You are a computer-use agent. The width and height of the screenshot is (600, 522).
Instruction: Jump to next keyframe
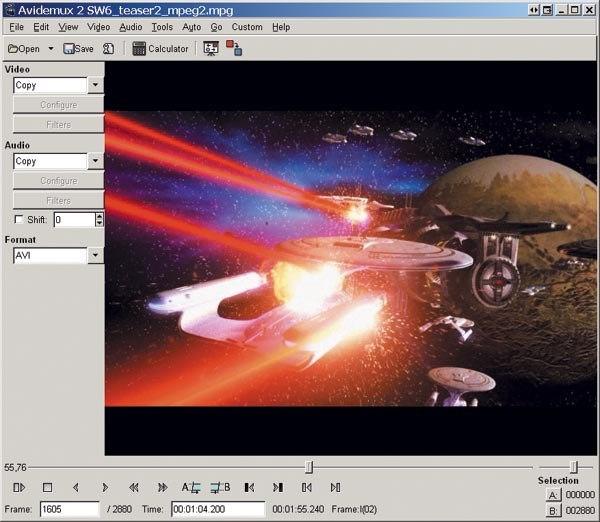(163, 488)
